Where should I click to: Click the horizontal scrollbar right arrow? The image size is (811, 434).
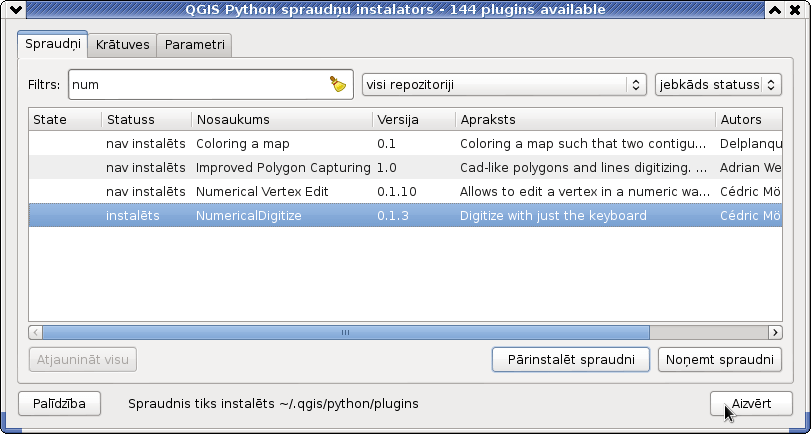tap(775, 332)
